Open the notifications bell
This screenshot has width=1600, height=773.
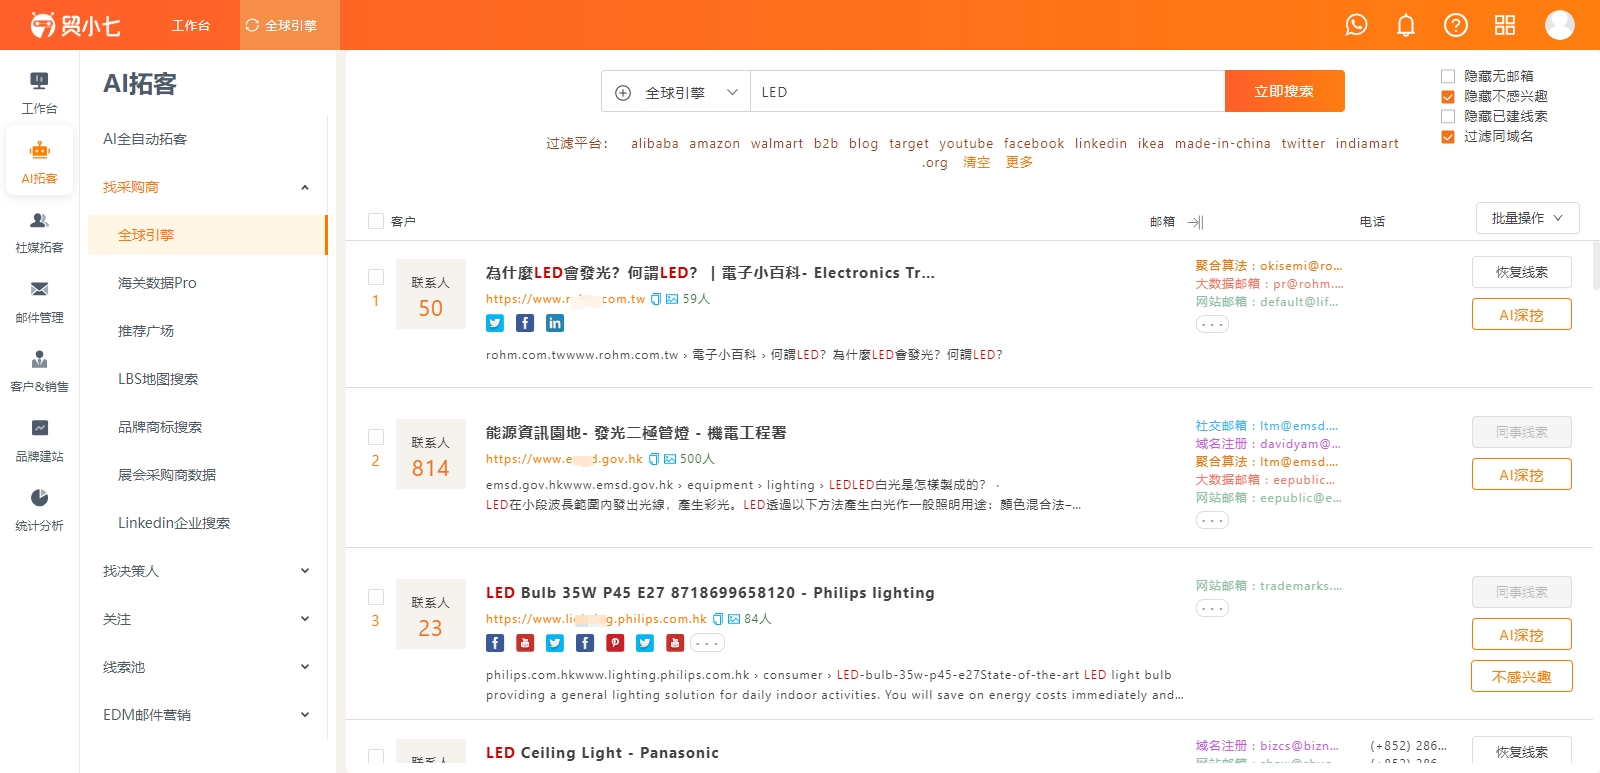tap(1406, 25)
